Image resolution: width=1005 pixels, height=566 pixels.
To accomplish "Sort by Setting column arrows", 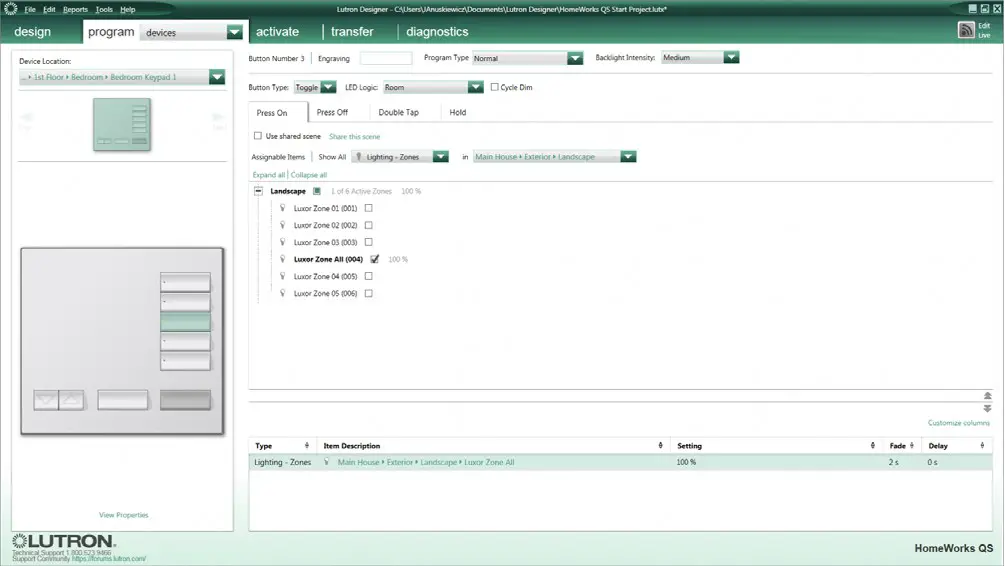I will point(872,445).
